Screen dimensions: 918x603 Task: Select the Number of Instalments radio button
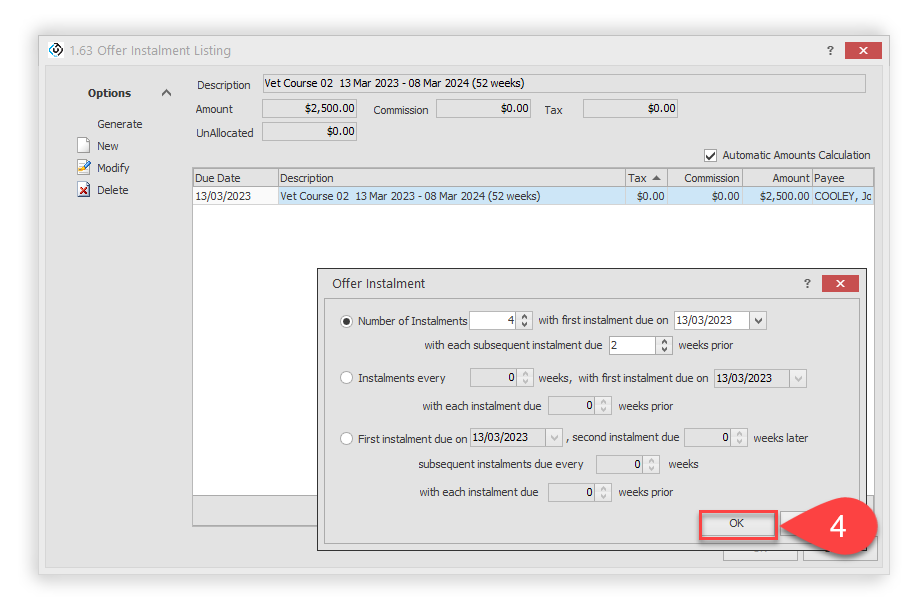(x=347, y=321)
